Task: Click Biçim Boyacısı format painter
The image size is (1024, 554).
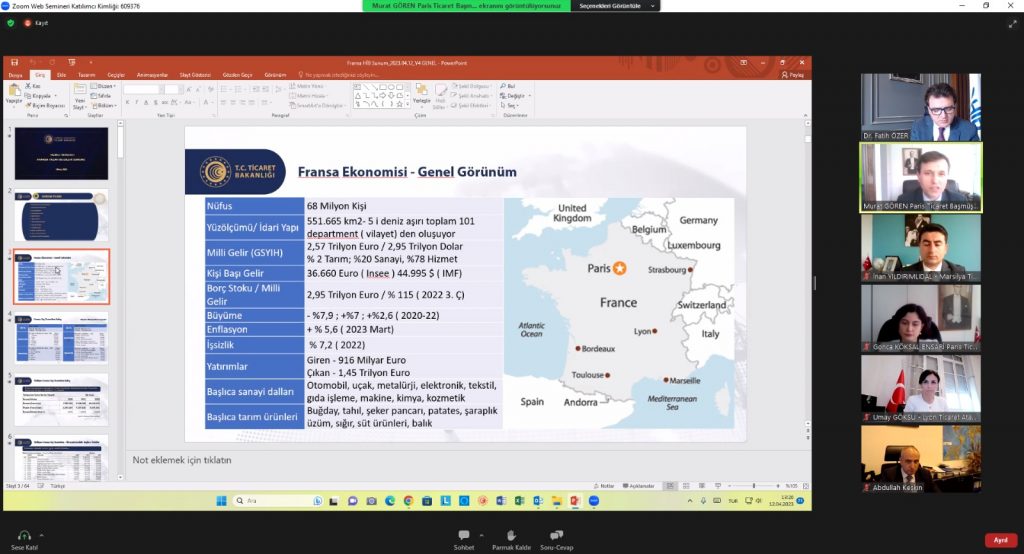Action: [x=44, y=106]
